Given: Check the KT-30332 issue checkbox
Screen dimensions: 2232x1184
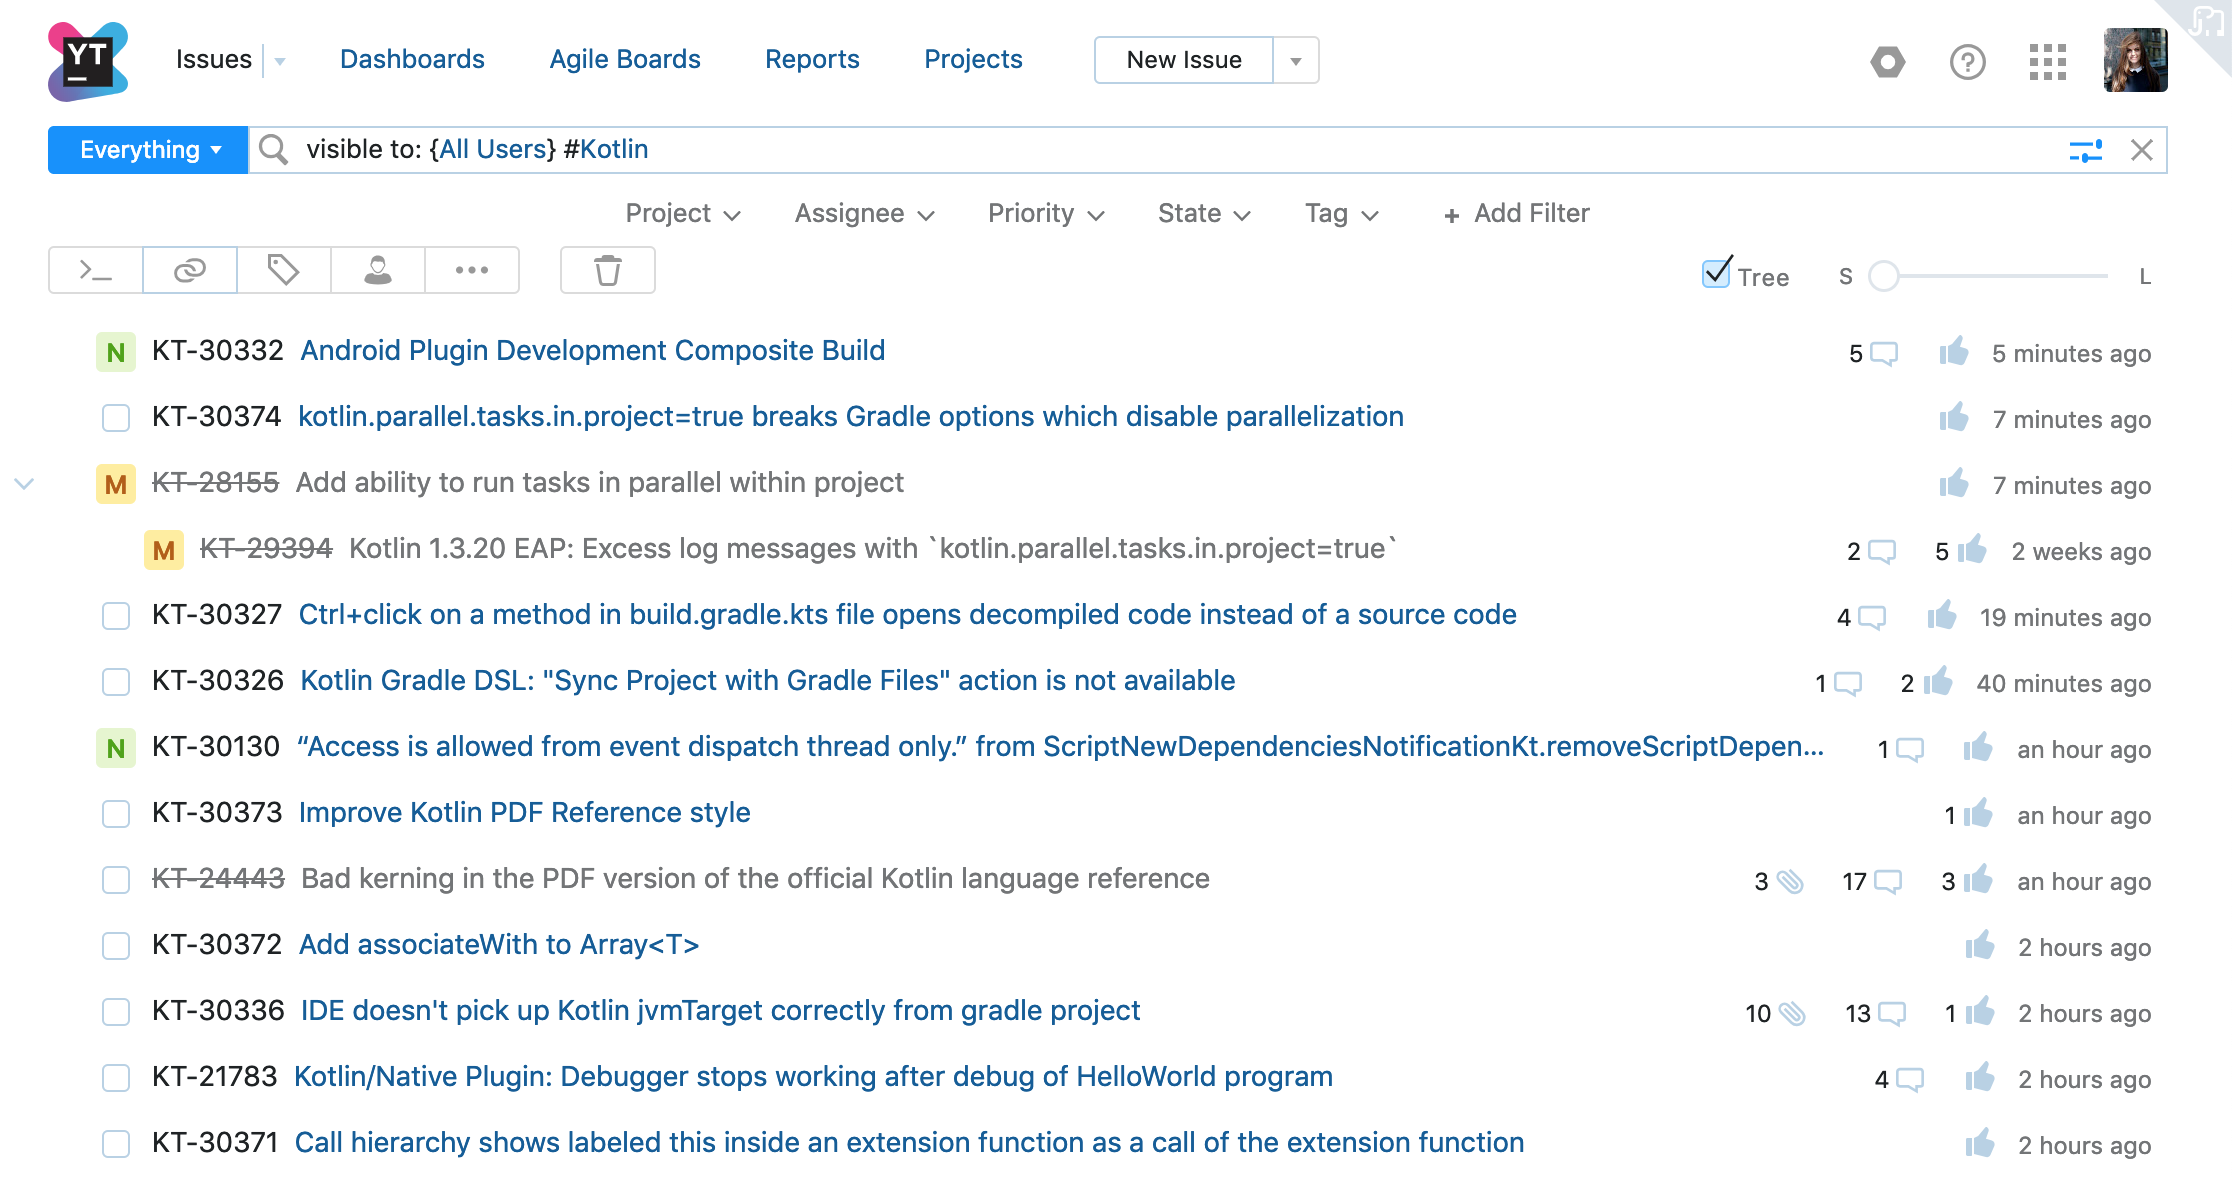Looking at the screenshot, I should [x=115, y=351].
